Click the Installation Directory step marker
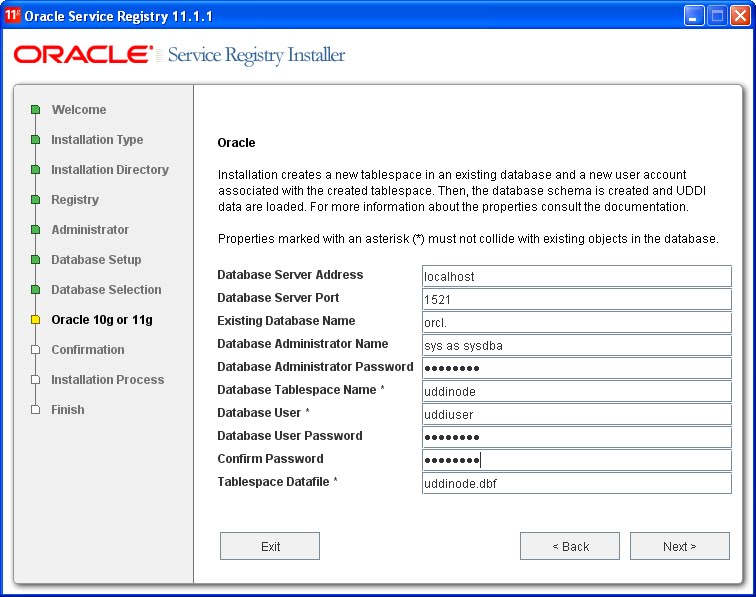The width and height of the screenshot is (756, 597). pyautogui.click(x=35, y=169)
